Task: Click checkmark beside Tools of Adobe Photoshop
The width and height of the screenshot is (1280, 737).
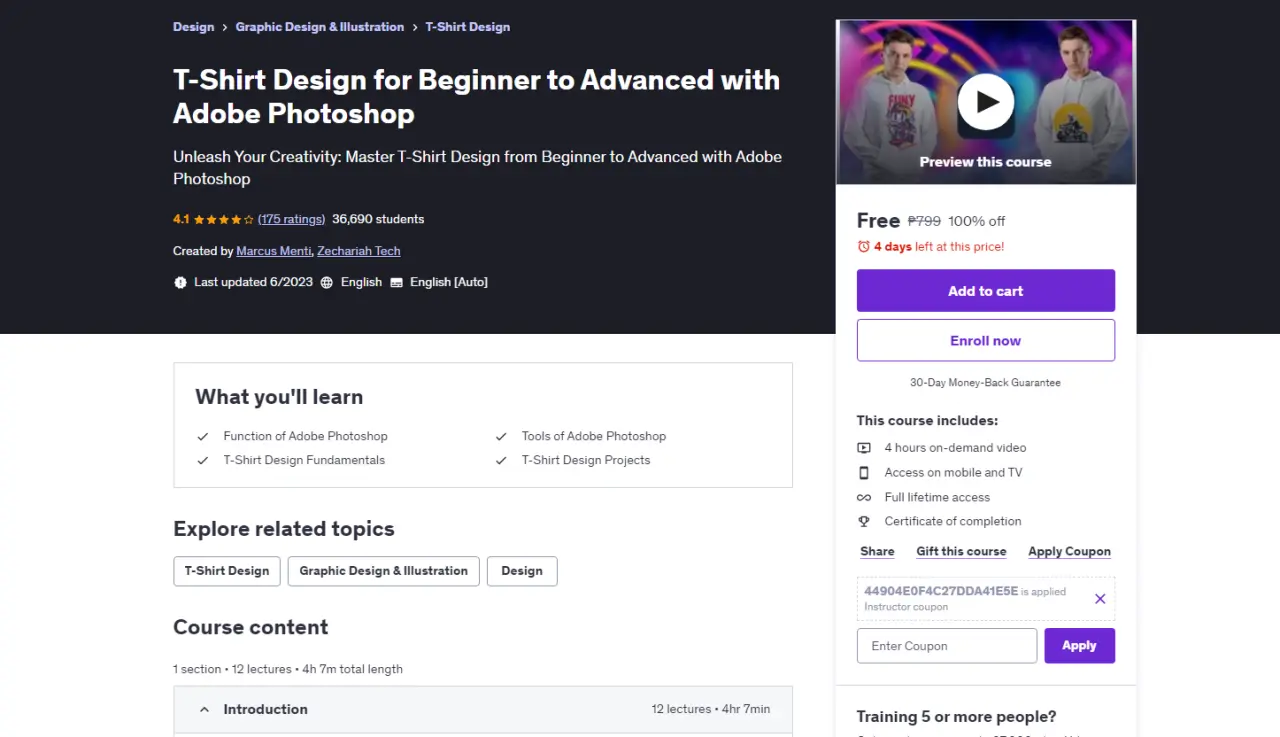Action: pos(501,436)
